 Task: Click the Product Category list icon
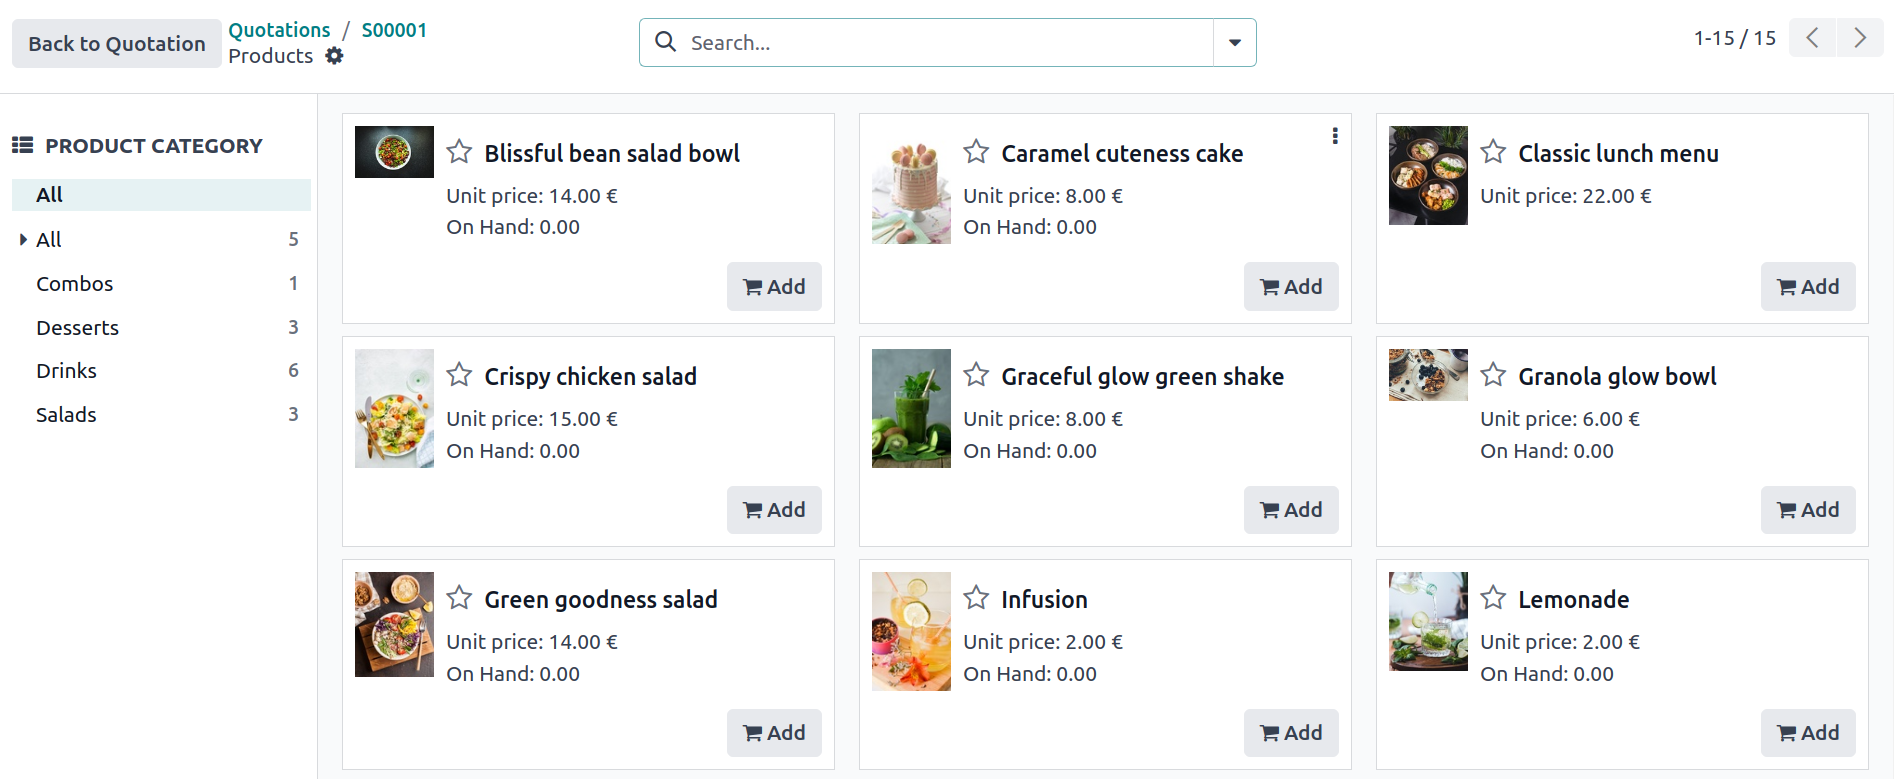22,144
